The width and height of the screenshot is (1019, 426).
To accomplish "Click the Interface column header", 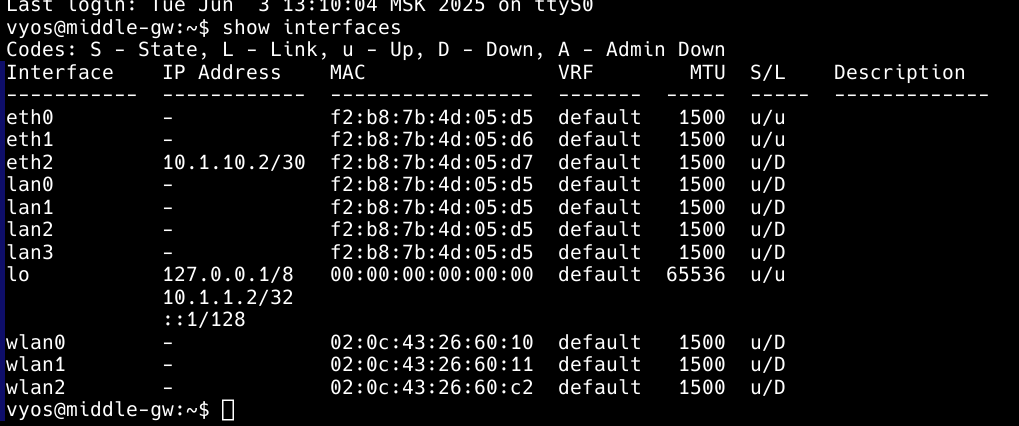I will 60,72.
